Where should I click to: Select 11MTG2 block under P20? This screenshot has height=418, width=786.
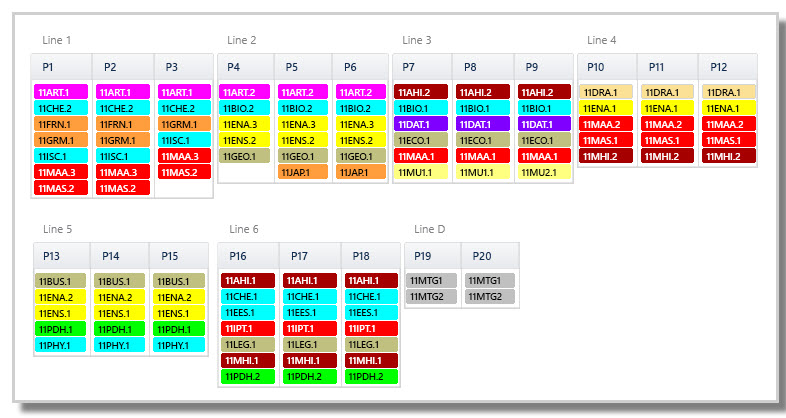coord(490,297)
